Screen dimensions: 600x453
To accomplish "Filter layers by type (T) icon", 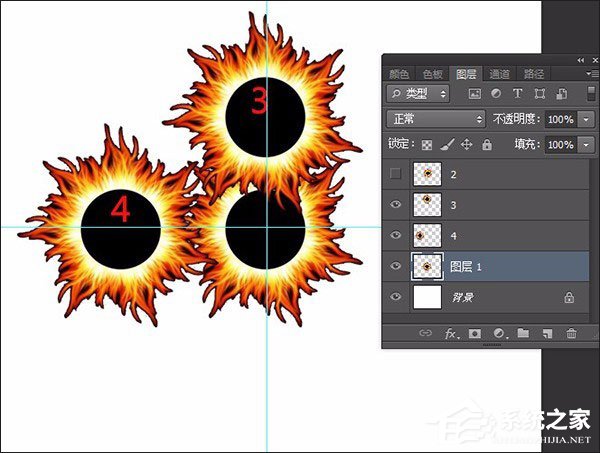I will tap(517, 94).
